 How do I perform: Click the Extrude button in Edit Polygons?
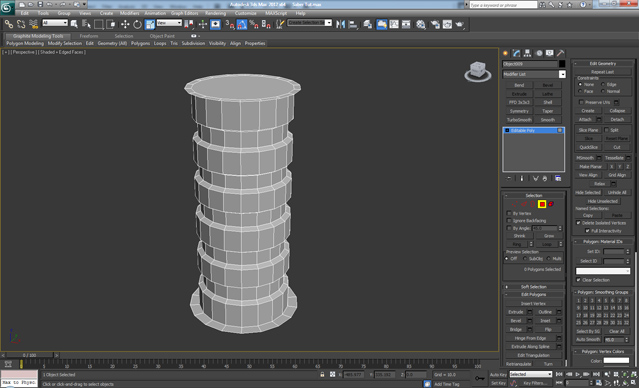coord(516,312)
